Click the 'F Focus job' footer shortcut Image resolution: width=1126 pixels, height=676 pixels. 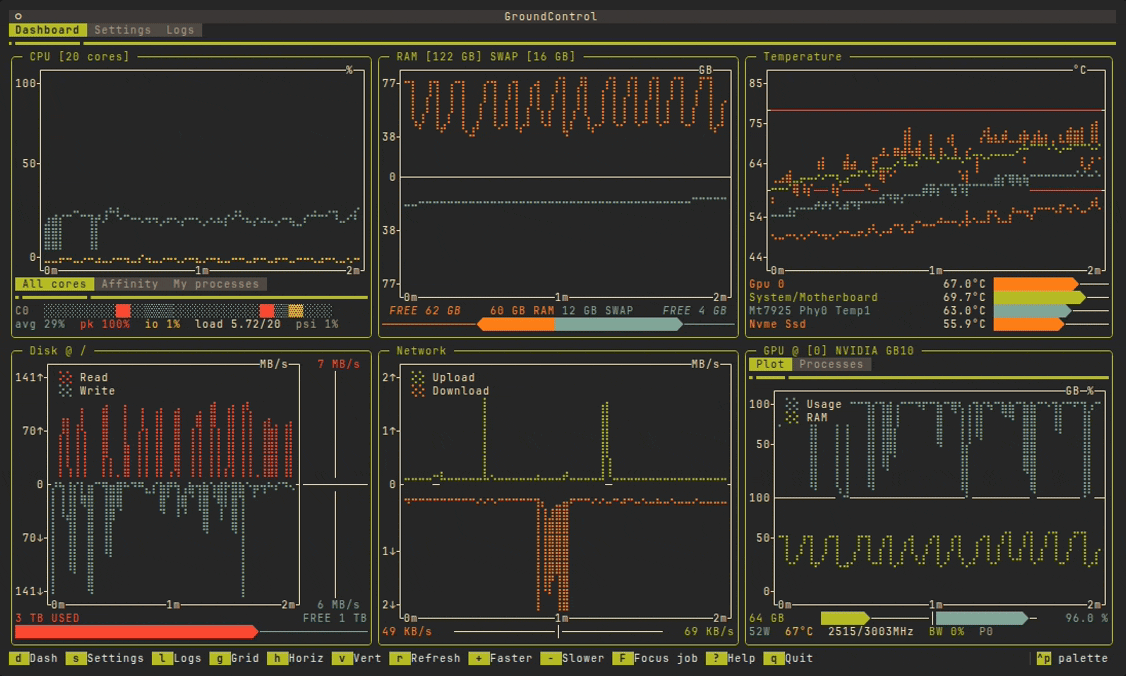[655, 658]
